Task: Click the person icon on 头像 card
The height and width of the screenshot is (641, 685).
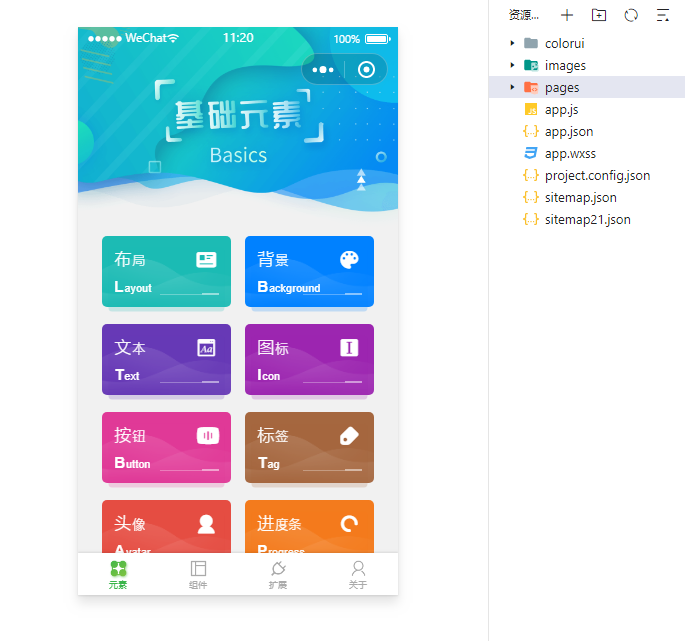Action: pyautogui.click(x=206, y=524)
